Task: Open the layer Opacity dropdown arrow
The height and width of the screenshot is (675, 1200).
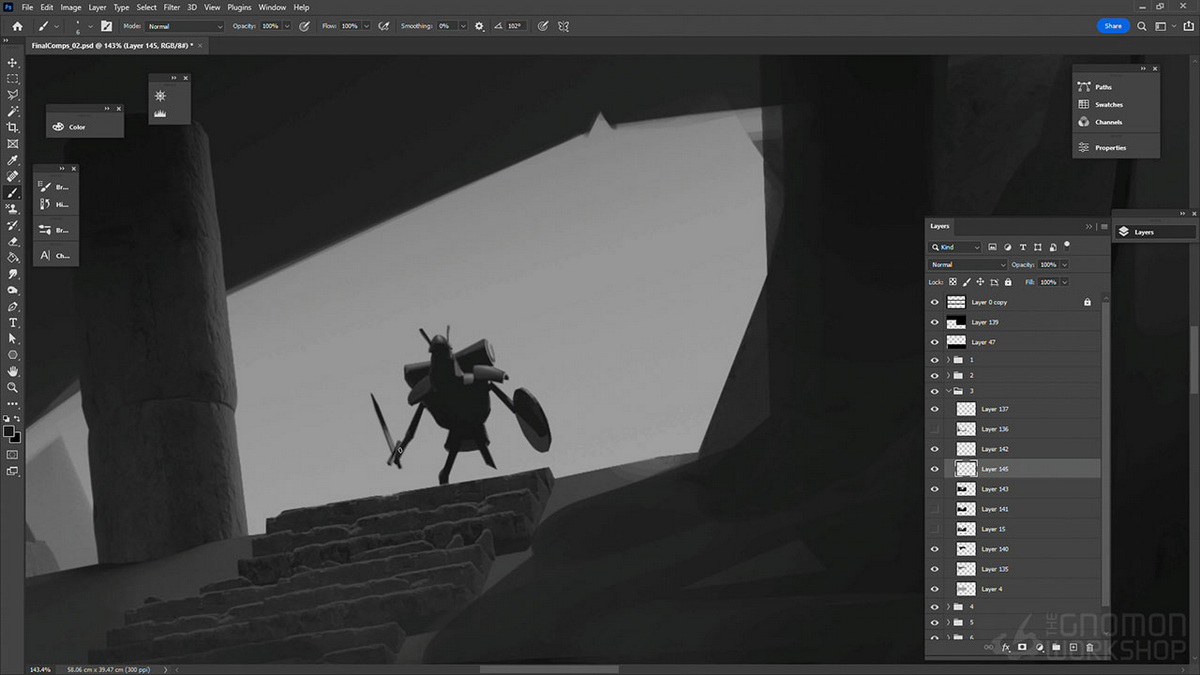Action: pos(1064,265)
